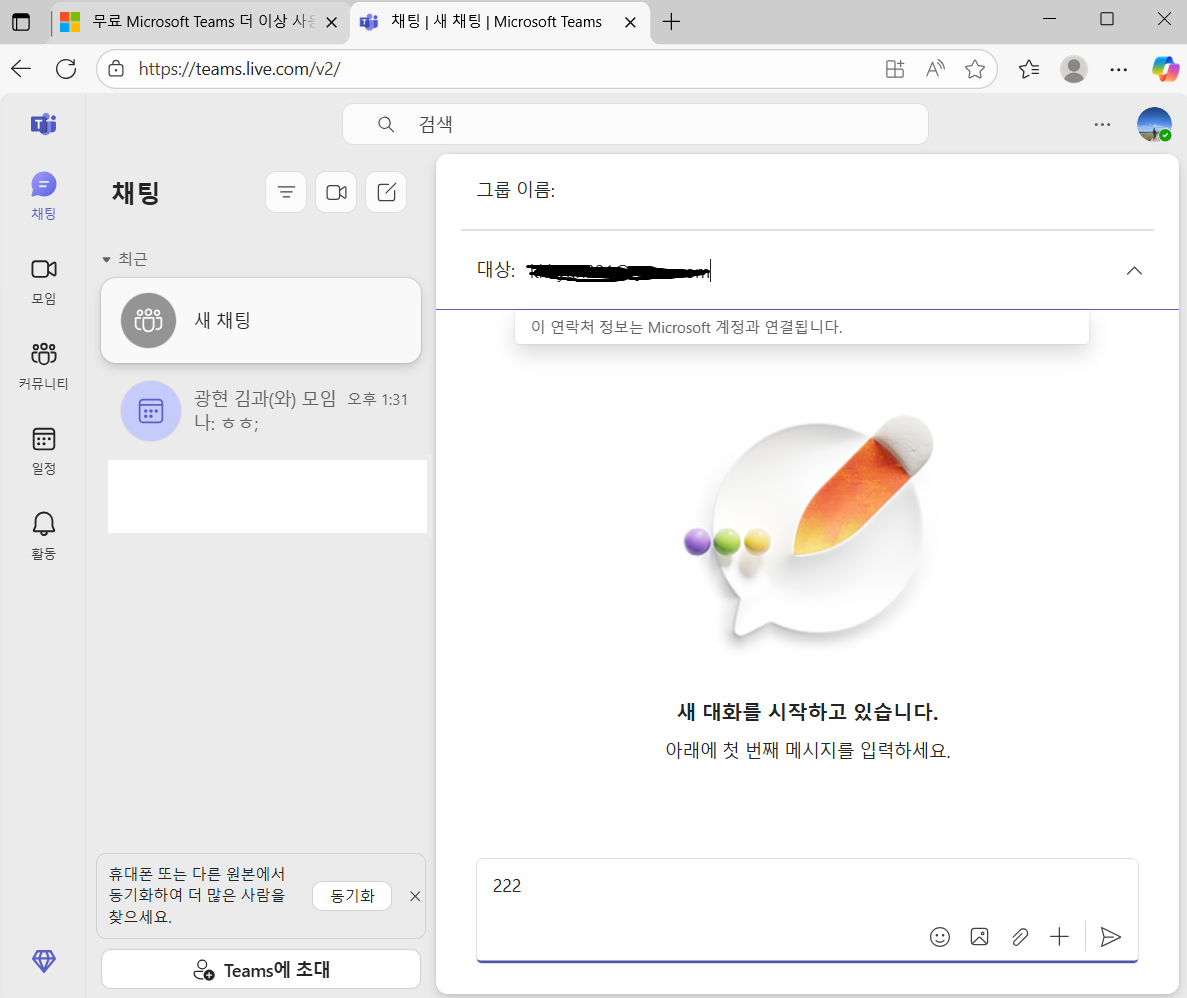1187x998 pixels.
Task: Close the 채팅 | 새 채팅 tab
Action: coord(630,23)
